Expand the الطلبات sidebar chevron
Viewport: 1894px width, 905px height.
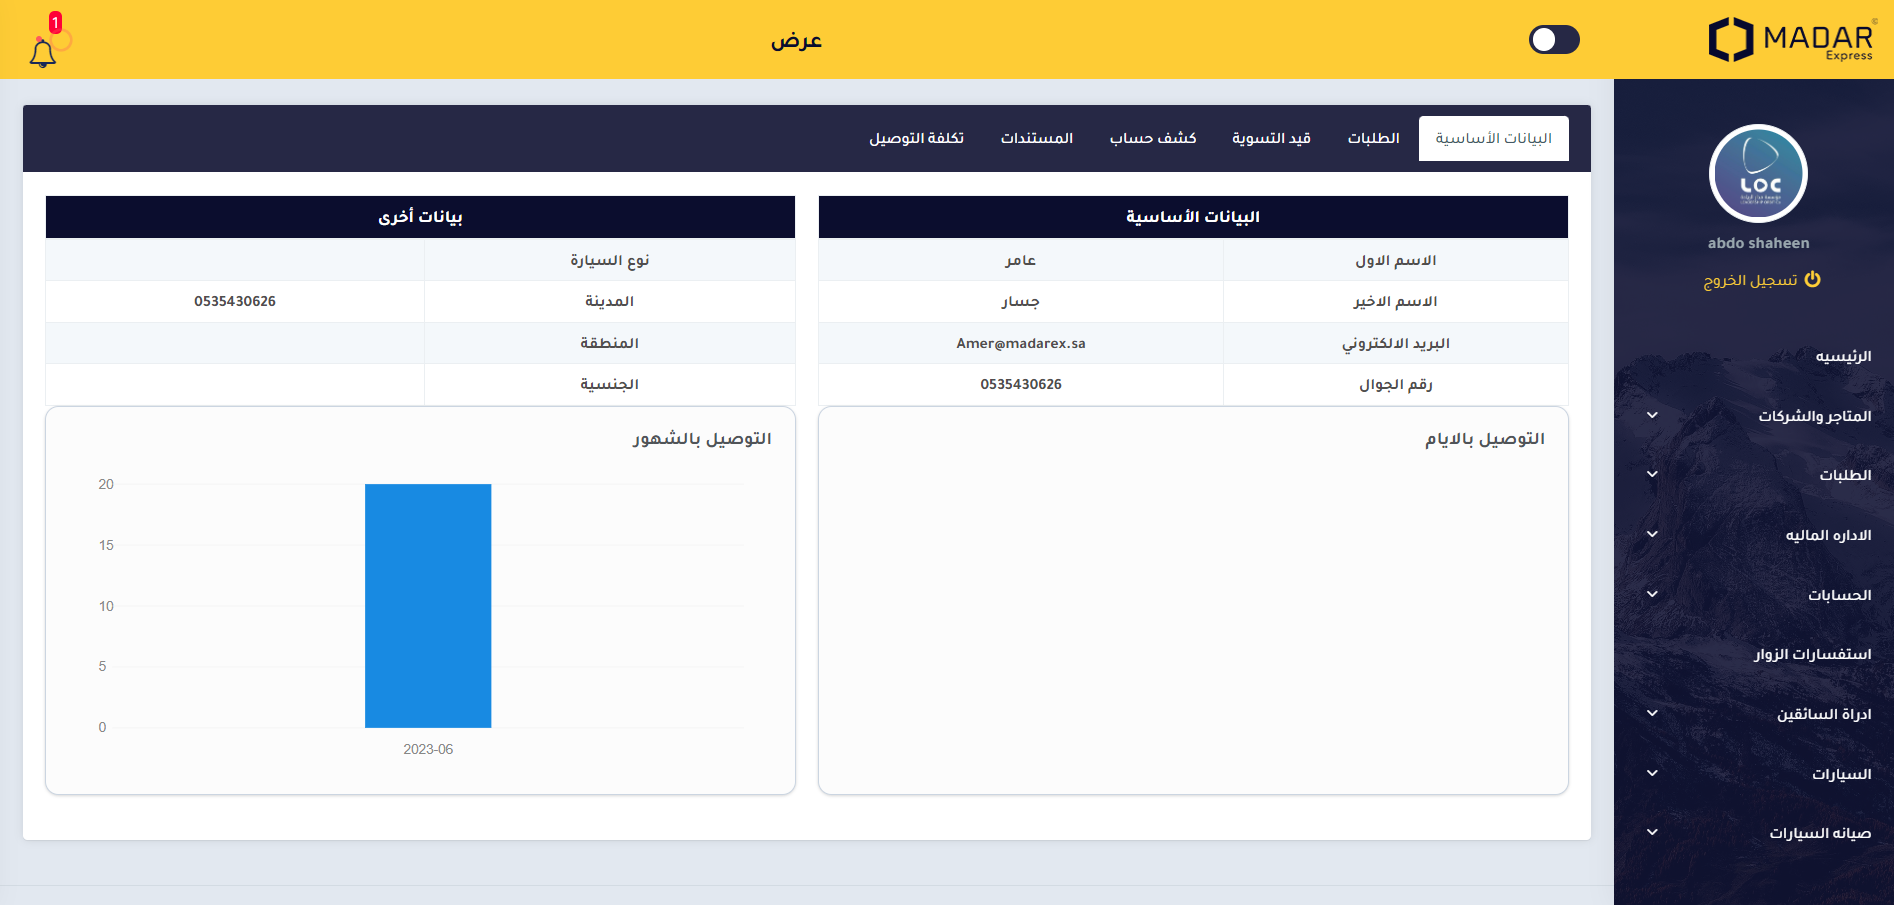point(1652,475)
